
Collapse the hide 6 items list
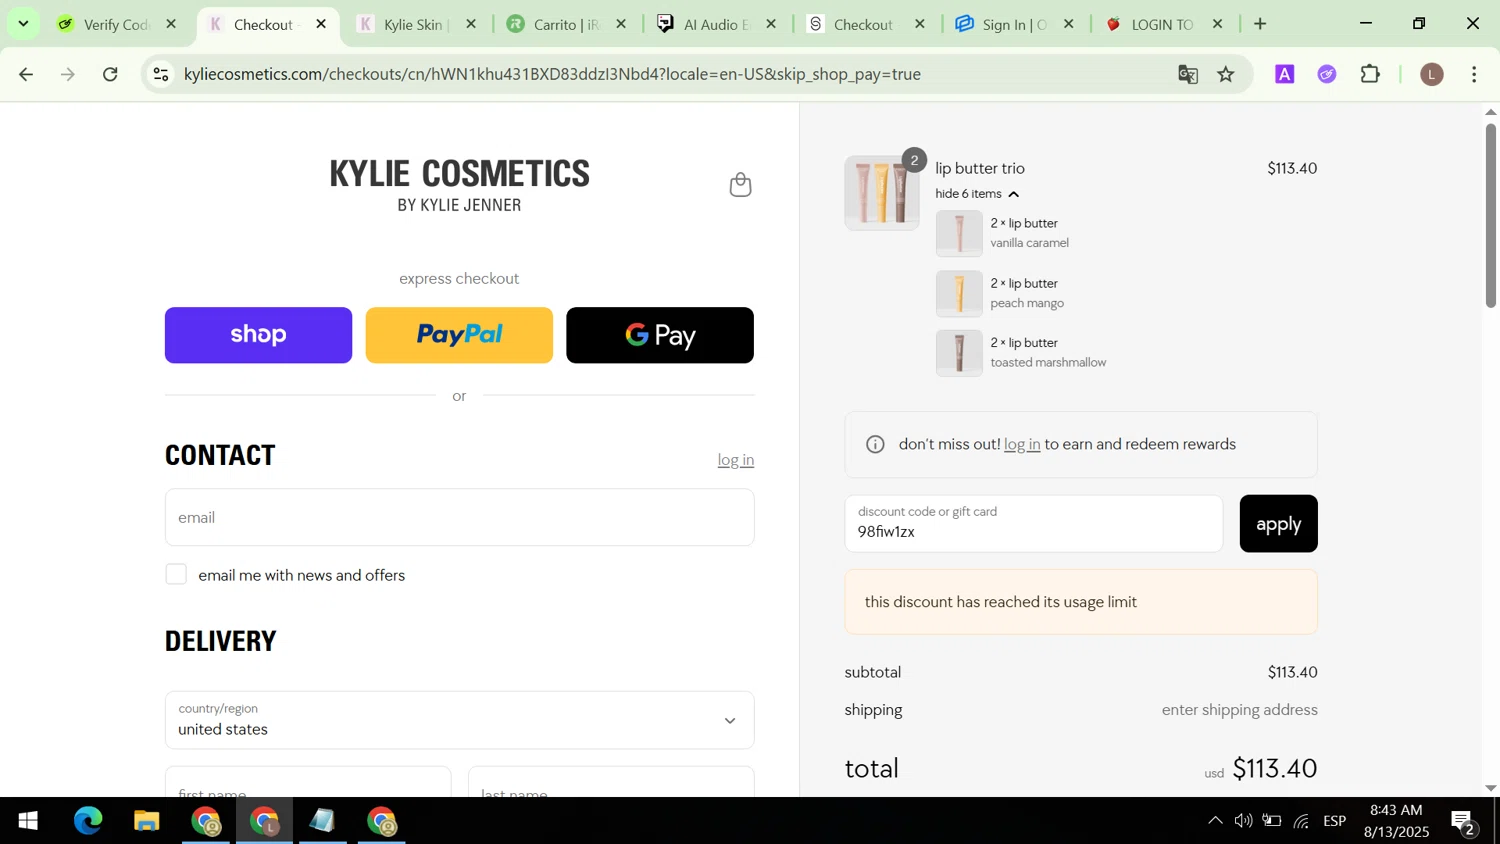[977, 194]
